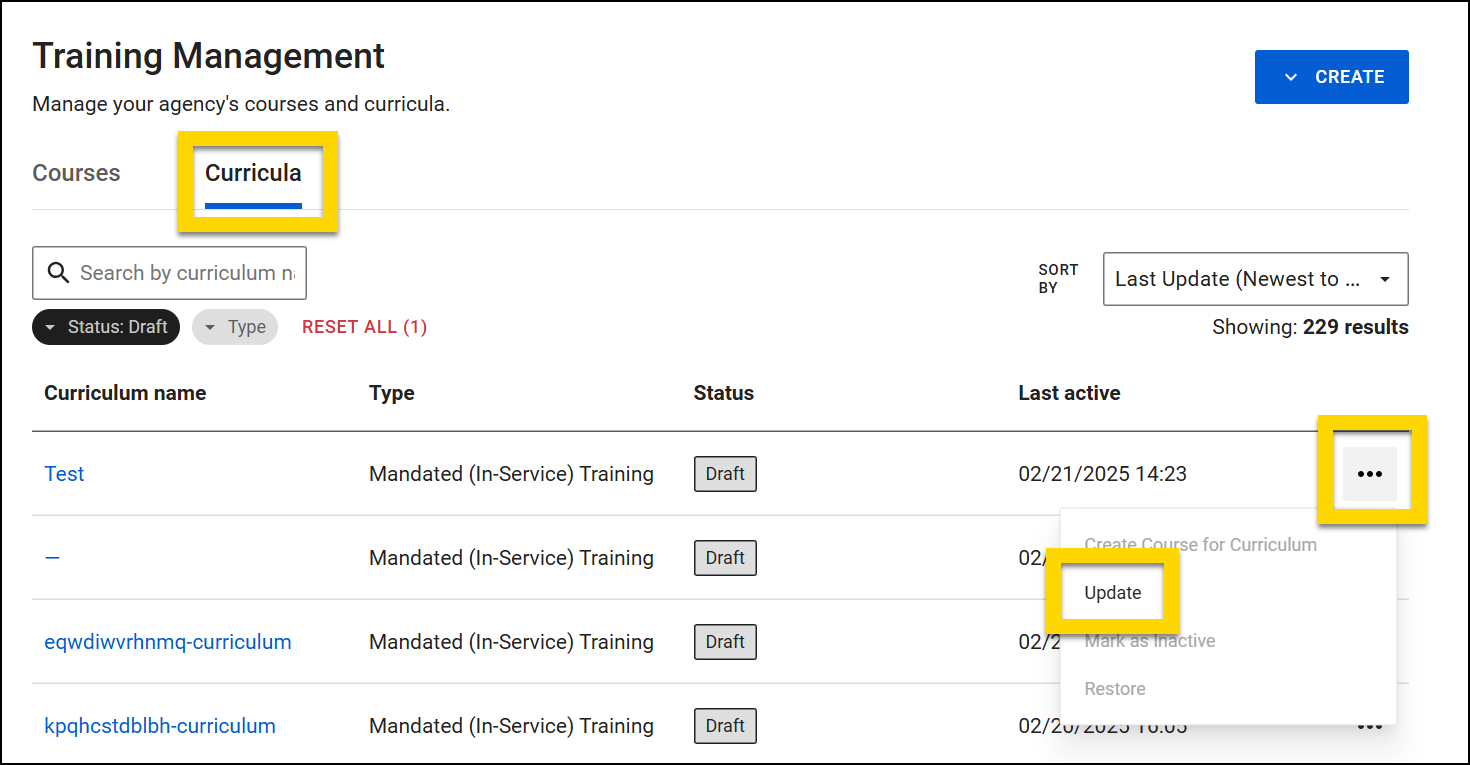Screen dimensions: 1470x765
Task: Open the actions menu for the Test curriculum
Action: 1371,473
